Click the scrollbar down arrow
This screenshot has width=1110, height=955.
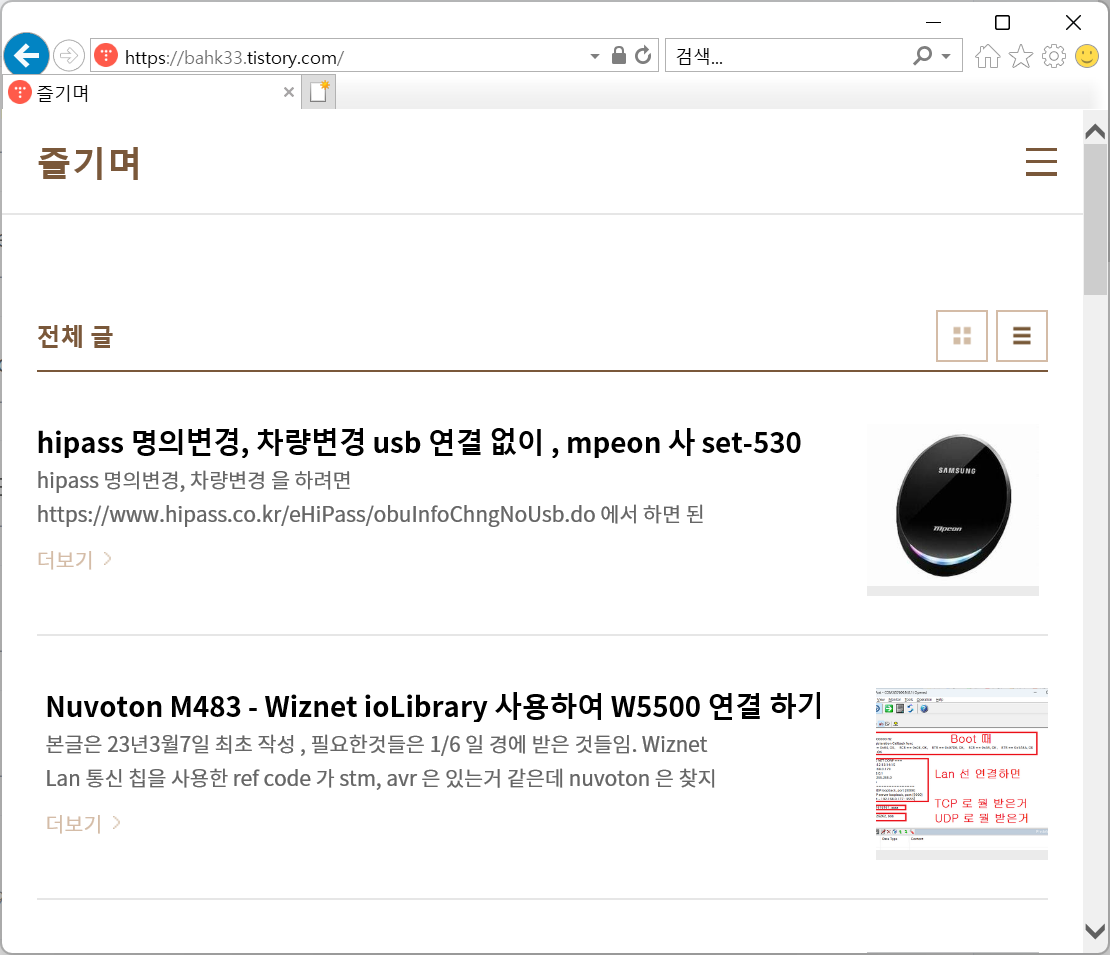pos(1095,931)
